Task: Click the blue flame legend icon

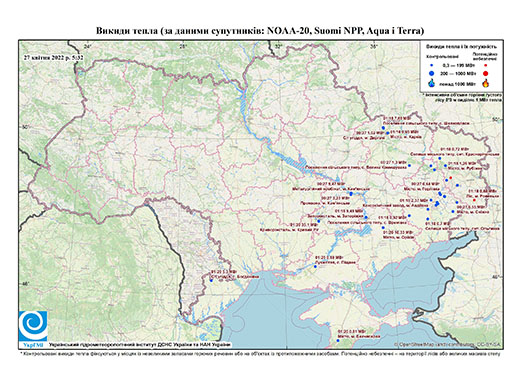Action: point(432,83)
